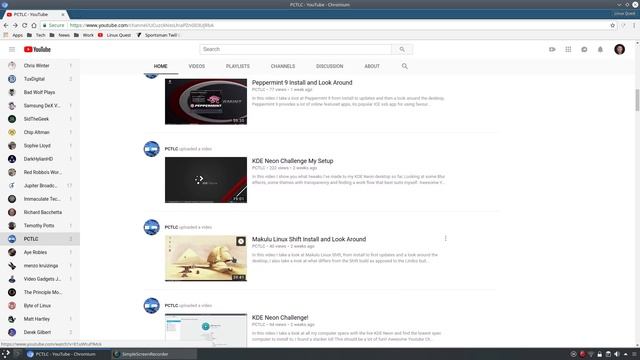Open Byte of Linux subscription
640x360 pixels.
tap(40, 306)
